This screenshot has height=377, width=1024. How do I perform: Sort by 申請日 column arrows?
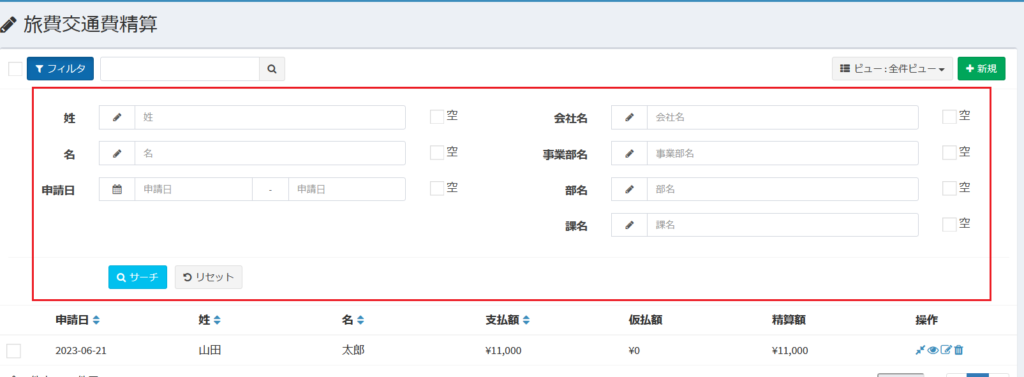point(96,320)
